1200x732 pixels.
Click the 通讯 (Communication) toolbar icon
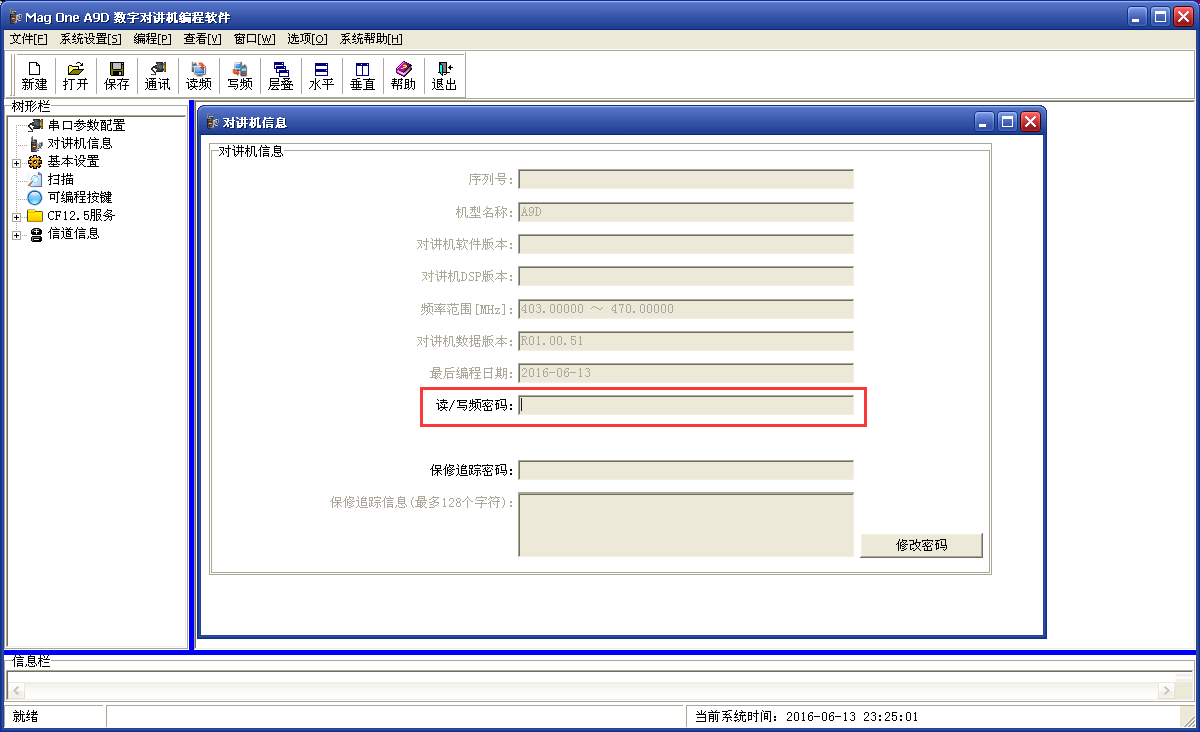[x=157, y=68]
